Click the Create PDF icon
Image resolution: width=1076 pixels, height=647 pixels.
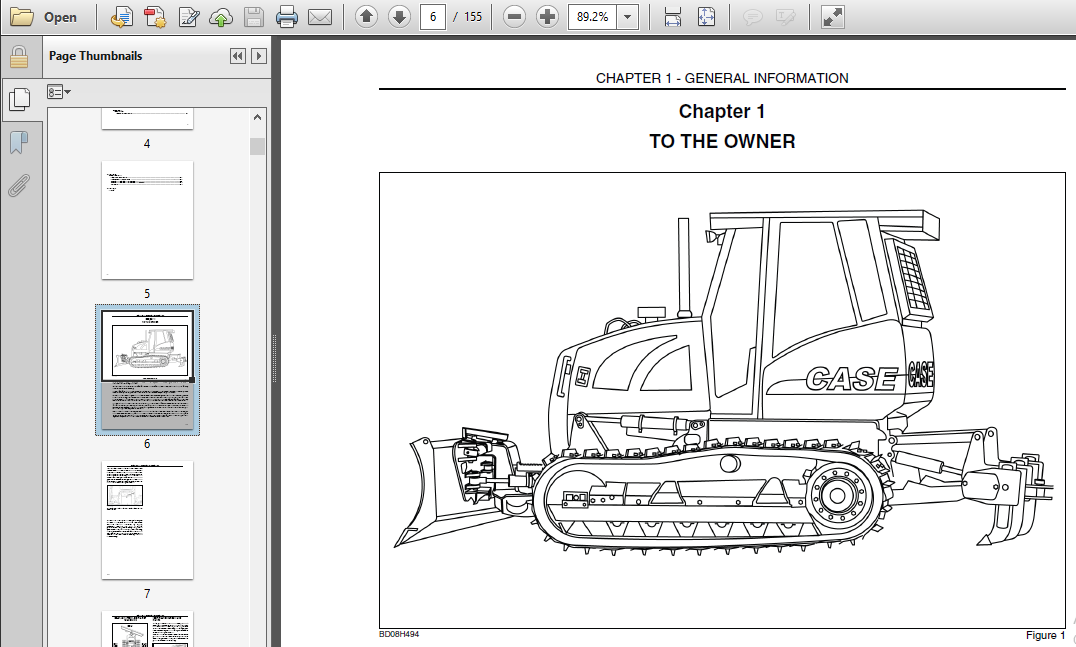155,17
